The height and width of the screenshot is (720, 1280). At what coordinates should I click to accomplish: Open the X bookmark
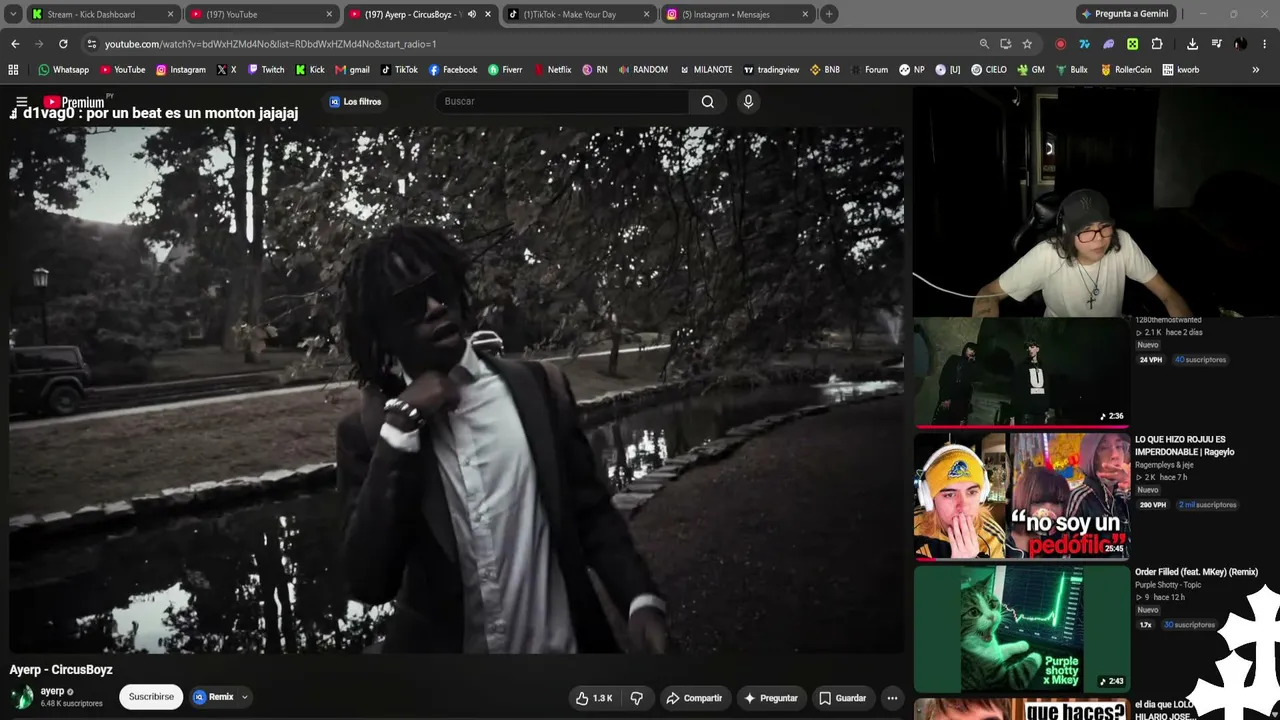coord(227,70)
